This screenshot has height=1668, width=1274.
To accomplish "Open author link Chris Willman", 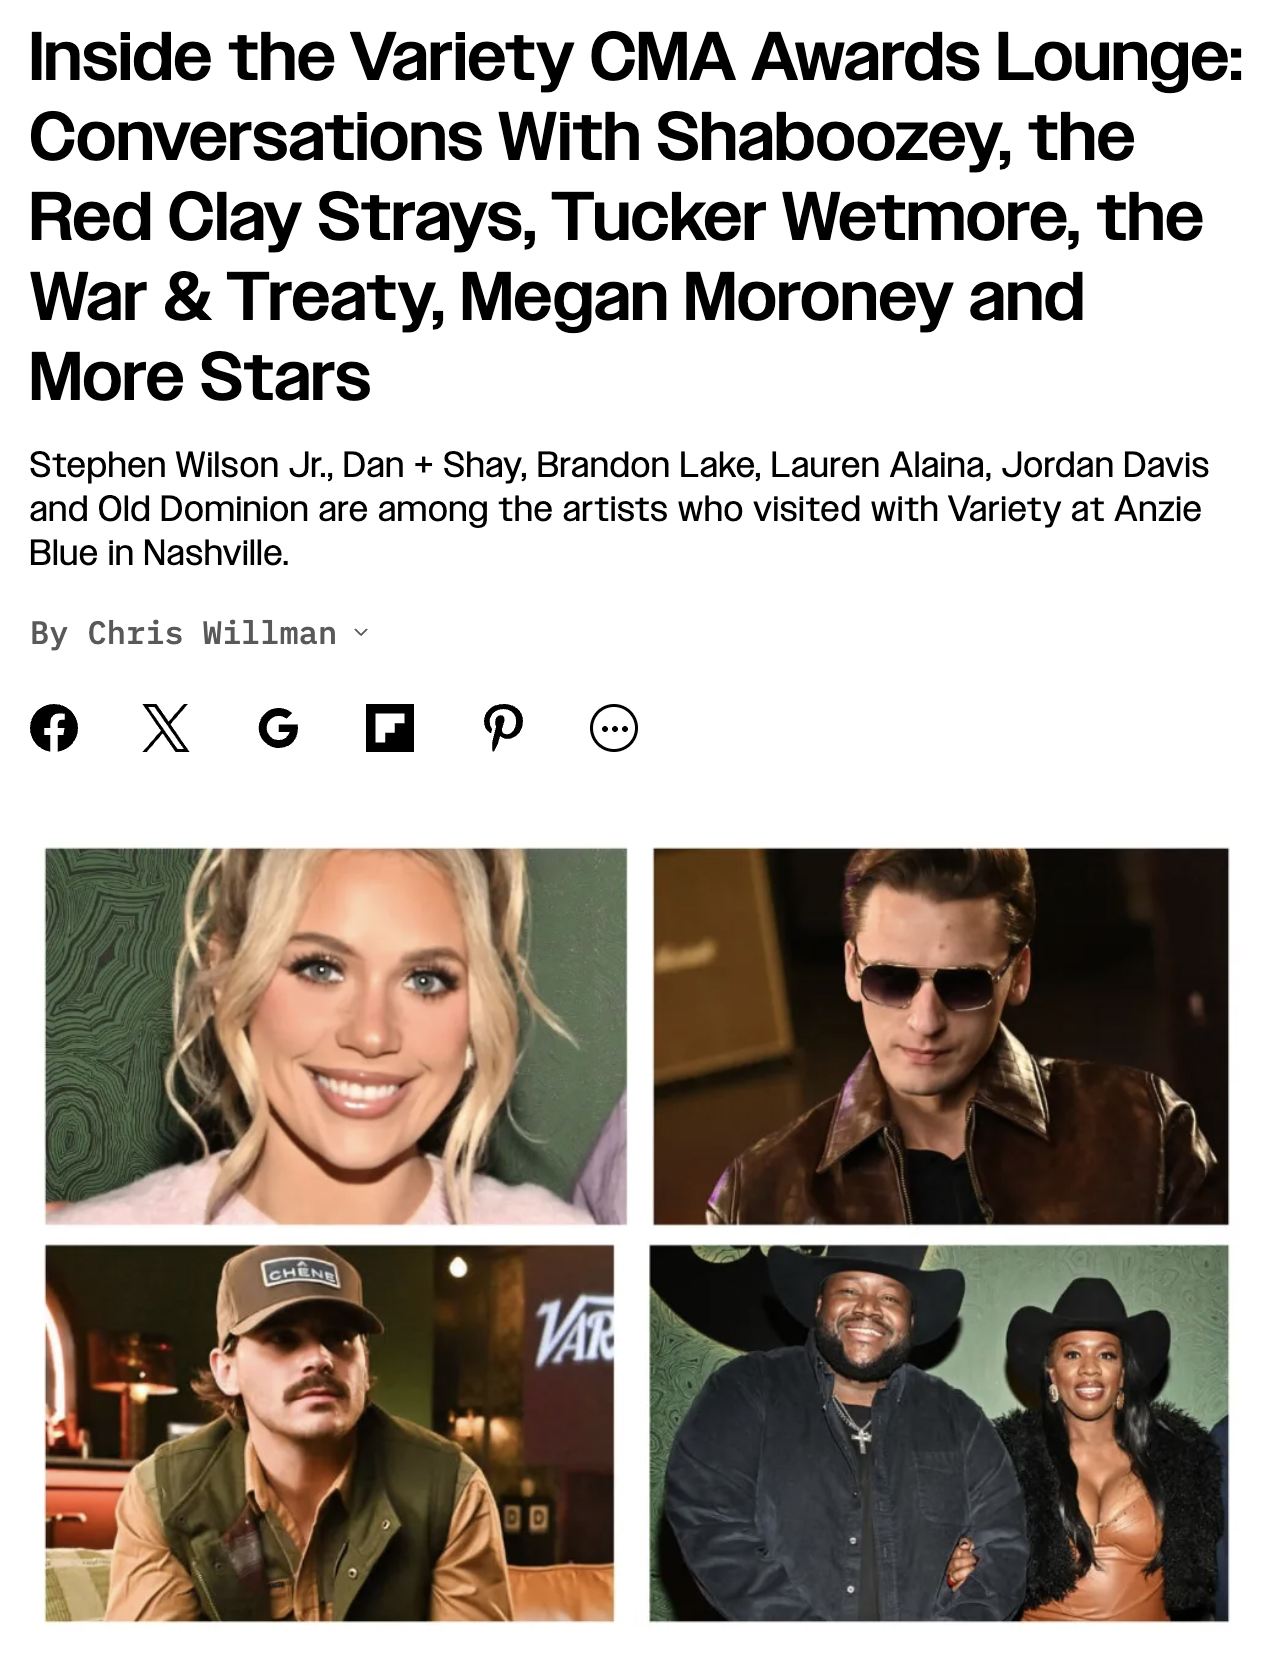I will pyautogui.click(x=212, y=633).
